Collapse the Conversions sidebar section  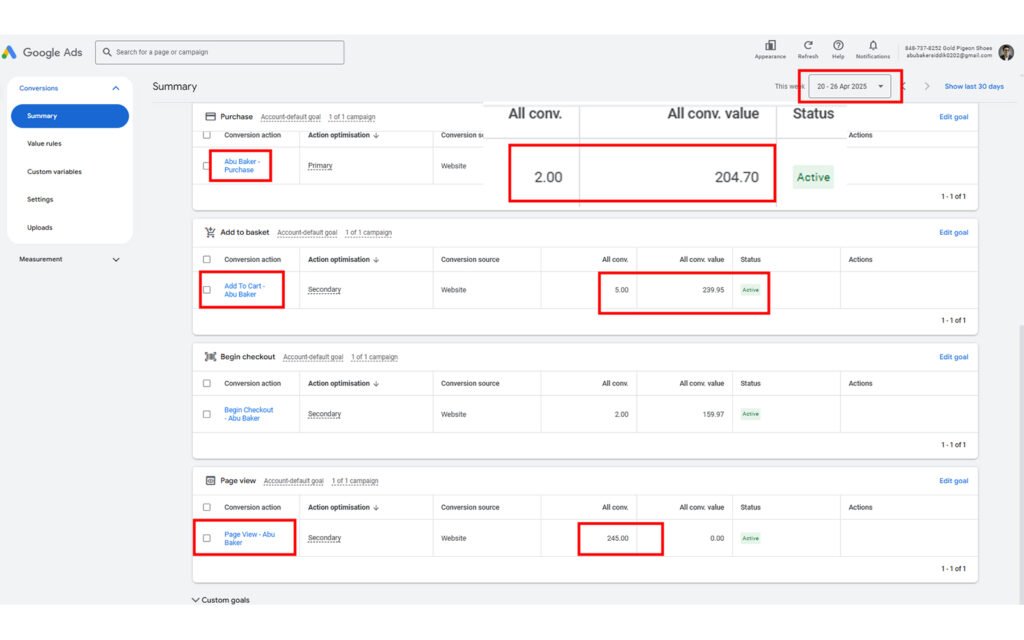click(116, 88)
